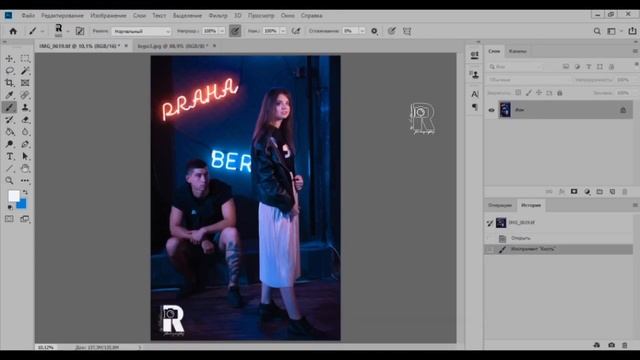The height and width of the screenshot is (360, 640).
Task: Select the Magic Wand tool
Action: click(x=25, y=71)
